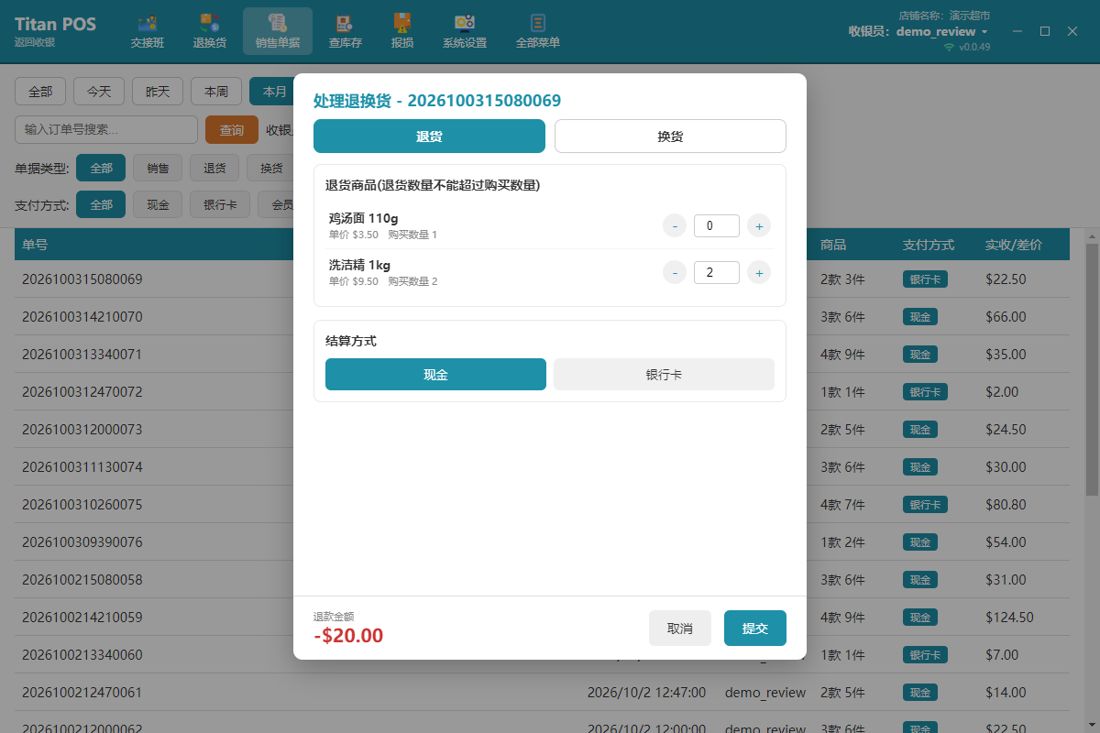The height and width of the screenshot is (733, 1100).
Task: Open the 报损 damage report icon
Action: pos(402,32)
